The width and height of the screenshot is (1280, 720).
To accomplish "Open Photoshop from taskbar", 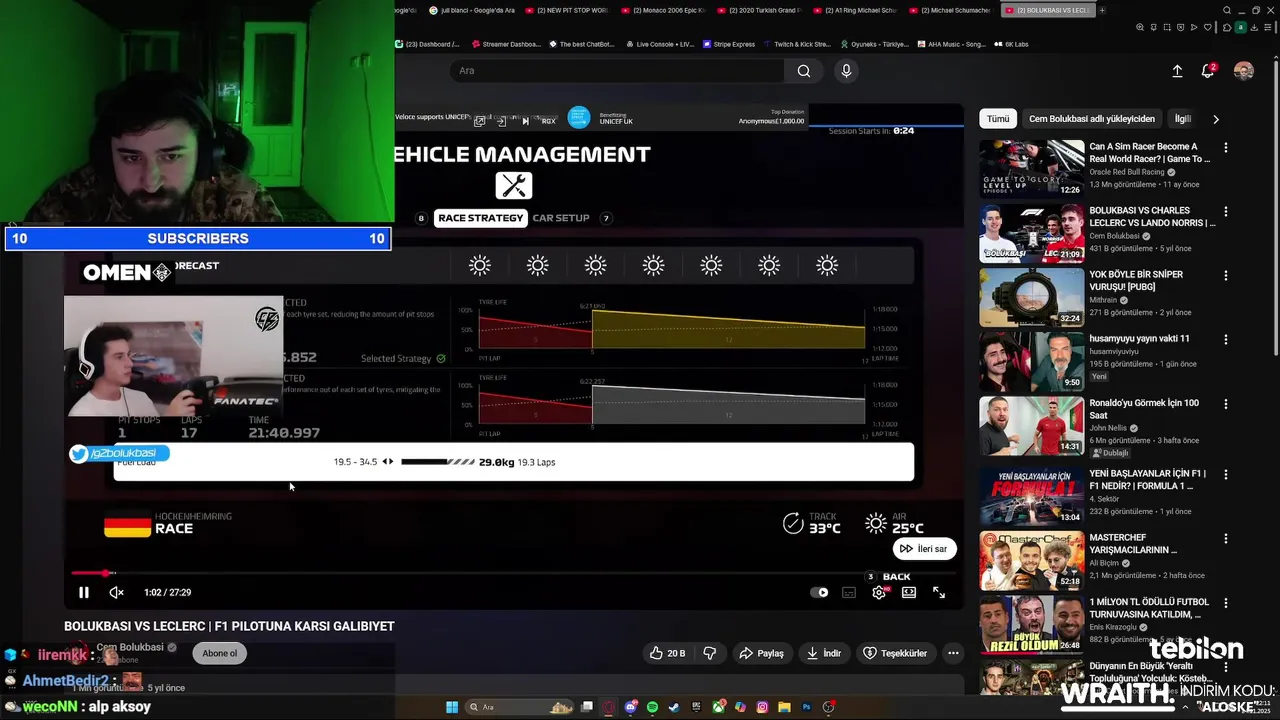I will tap(807, 707).
